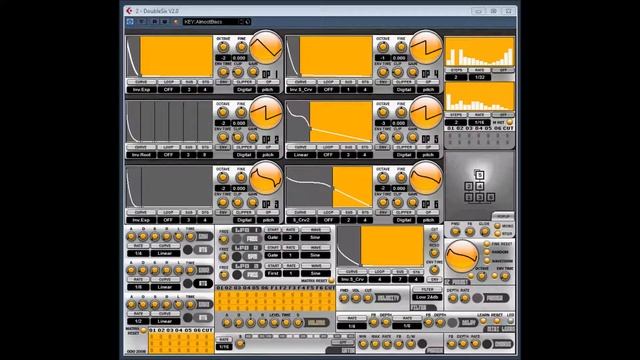The width and height of the screenshot is (640, 360).
Task: Click the large waveform circle beside Fine Reset
Action: pyautogui.click(x=462, y=256)
